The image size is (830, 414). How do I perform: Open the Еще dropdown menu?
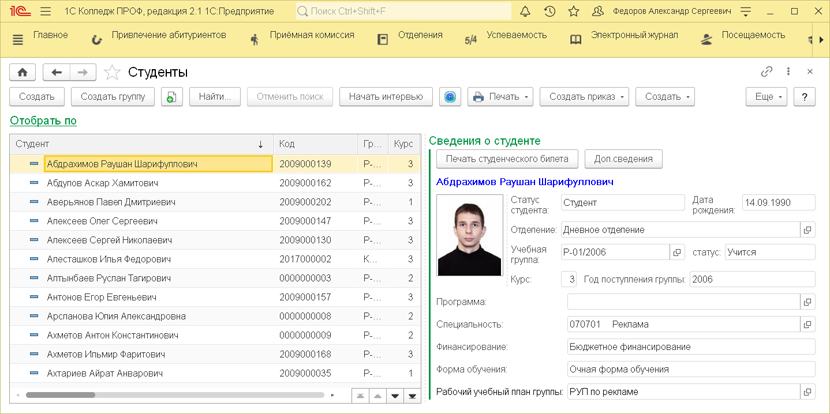(x=766, y=97)
